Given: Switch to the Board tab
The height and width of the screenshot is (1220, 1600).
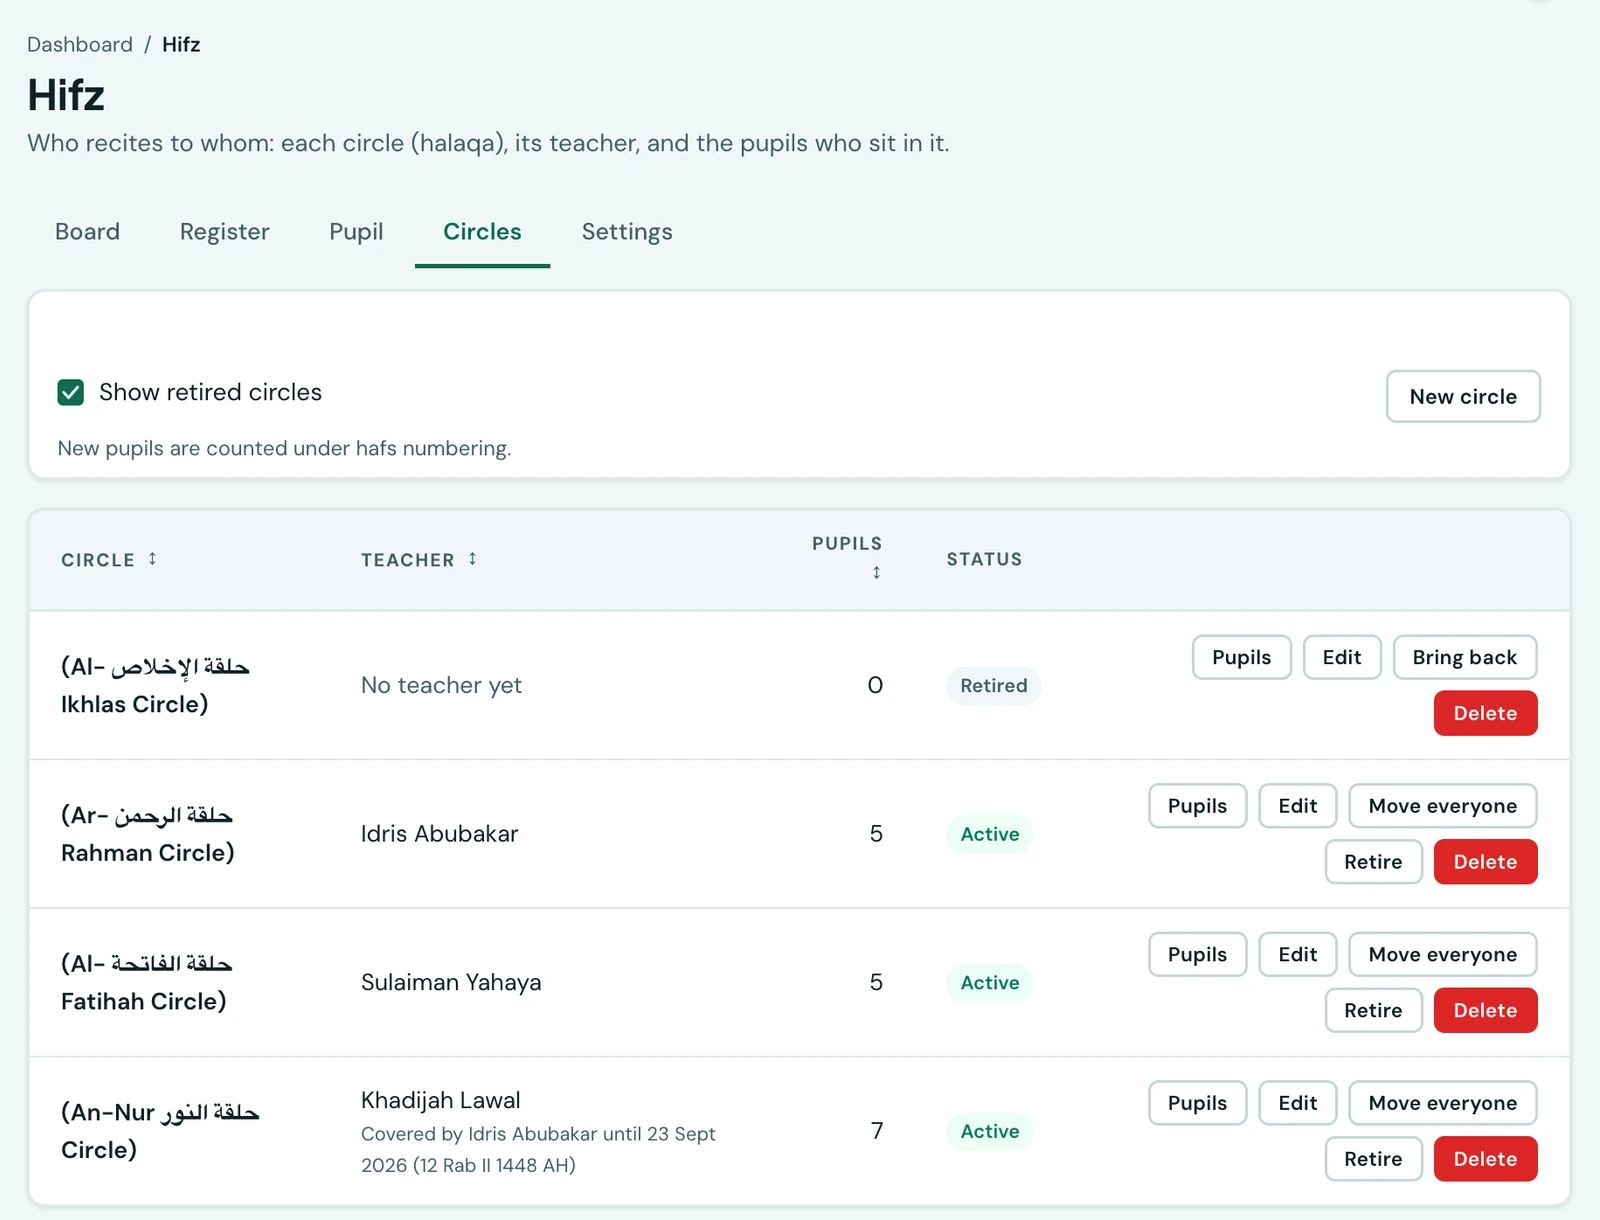Looking at the screenshot, I should 87,232.
